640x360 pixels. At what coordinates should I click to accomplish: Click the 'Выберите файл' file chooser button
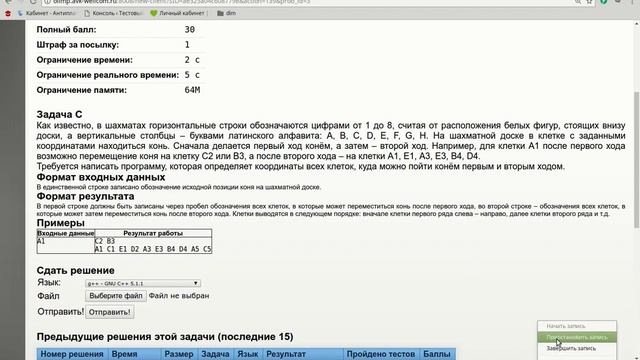click(x=116, y=296)
